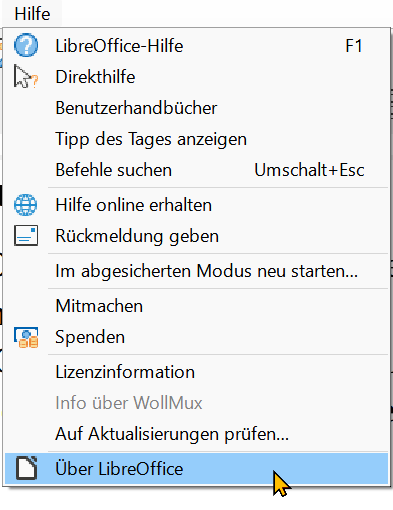The height and width of the screenshot is (510, 393).
Task: Choose Auf Aktualisierungen prüfen
Action: tap(196, 434)
